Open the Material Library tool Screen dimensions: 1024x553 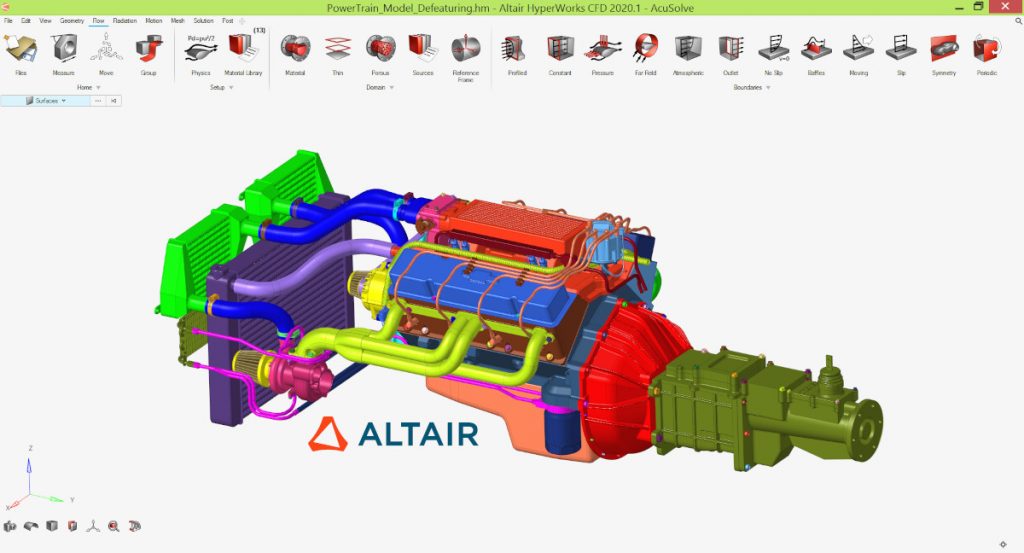(x=241, y=50)
